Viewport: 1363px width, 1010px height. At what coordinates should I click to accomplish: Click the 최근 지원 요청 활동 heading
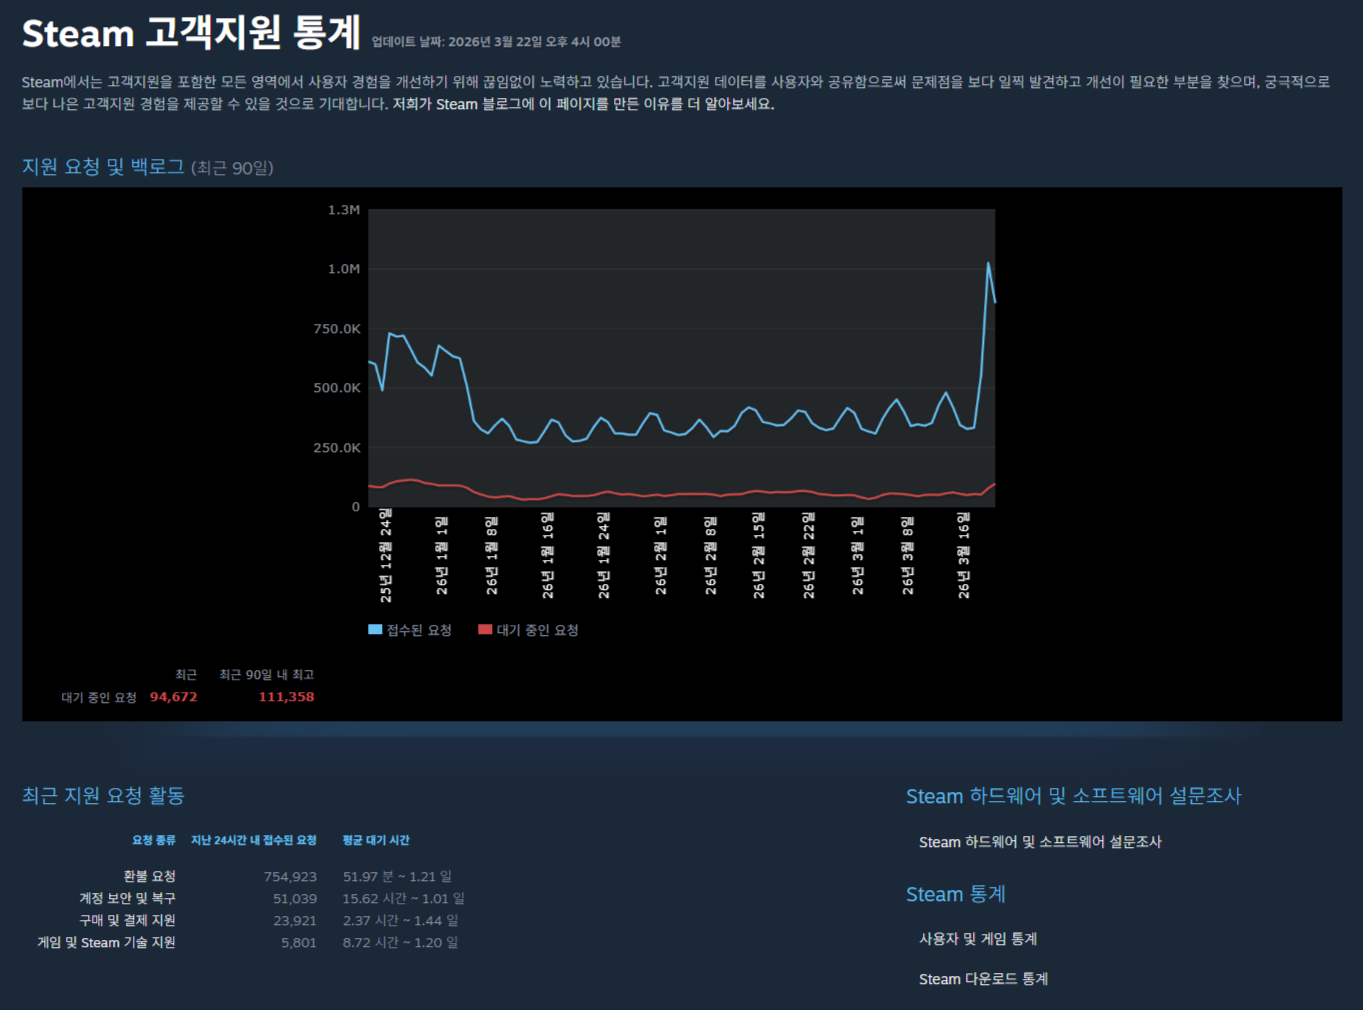point(103,795)
